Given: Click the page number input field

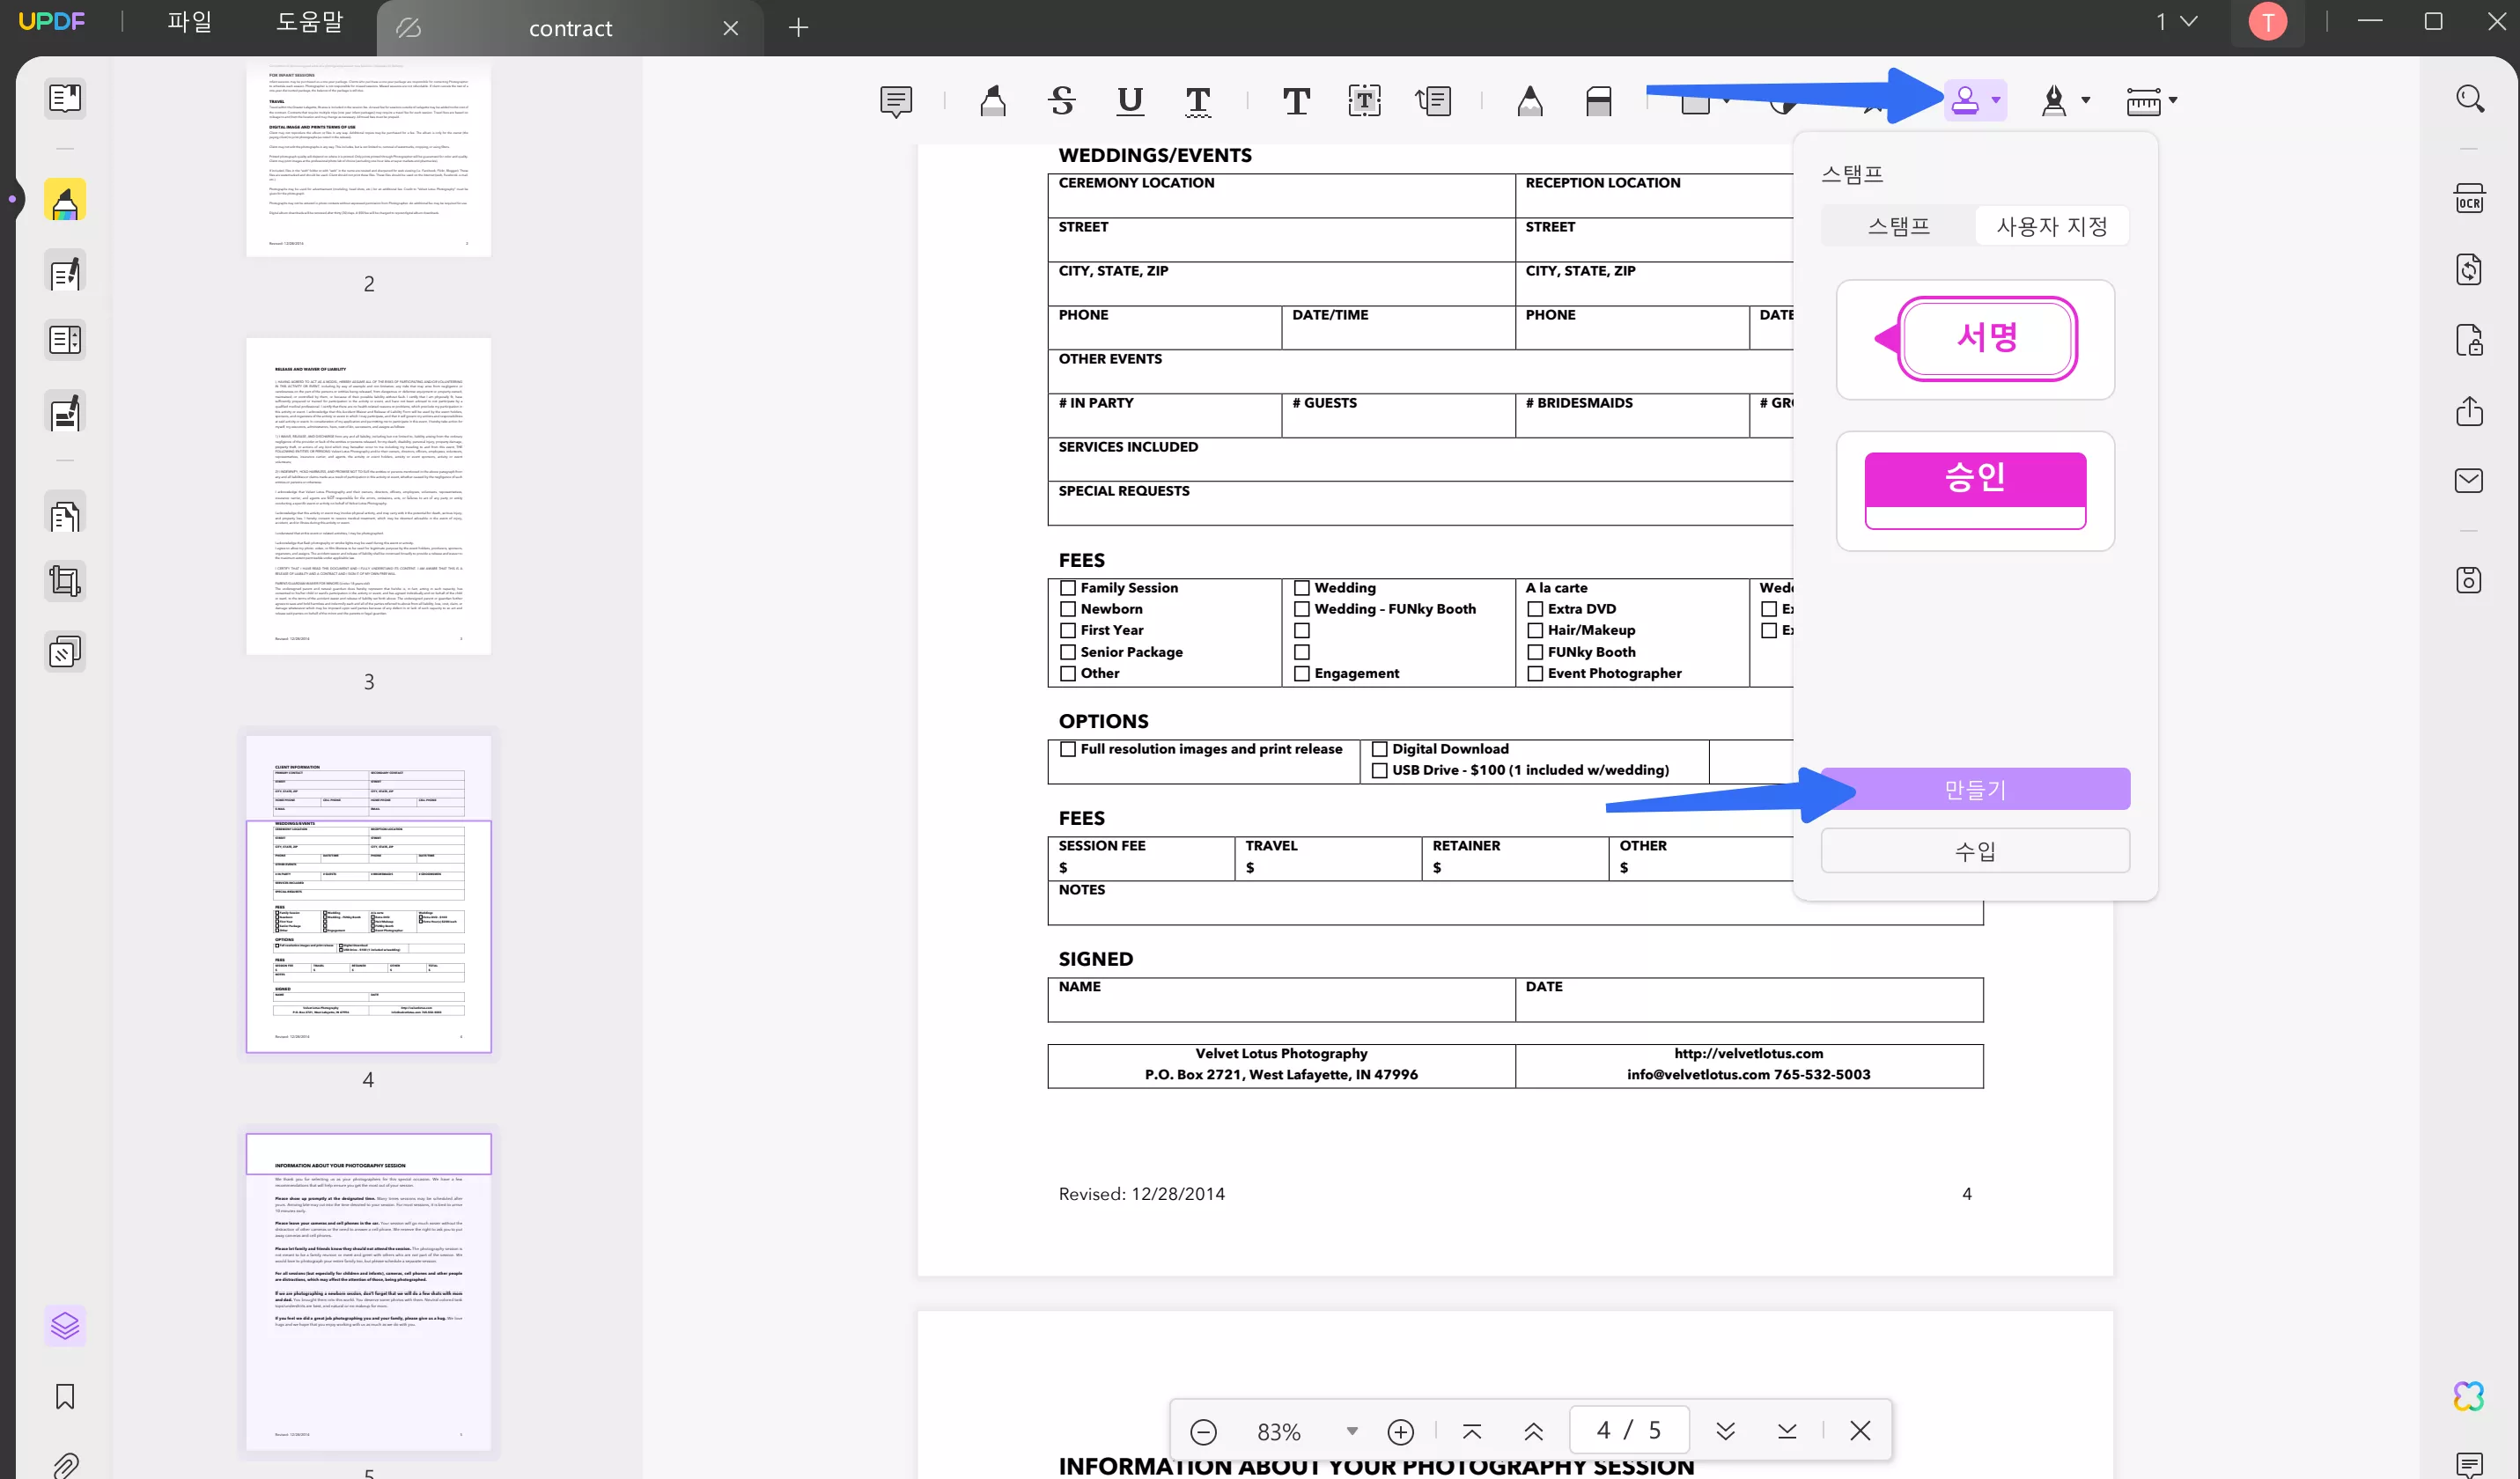Looking at the screenshot, I should (1629, 1430).
